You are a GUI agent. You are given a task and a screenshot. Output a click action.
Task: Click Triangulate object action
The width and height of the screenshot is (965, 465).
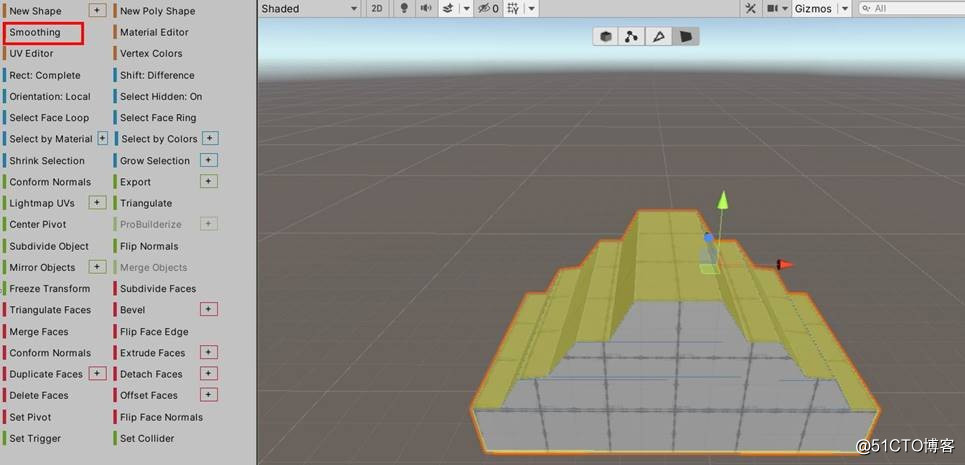146,203
